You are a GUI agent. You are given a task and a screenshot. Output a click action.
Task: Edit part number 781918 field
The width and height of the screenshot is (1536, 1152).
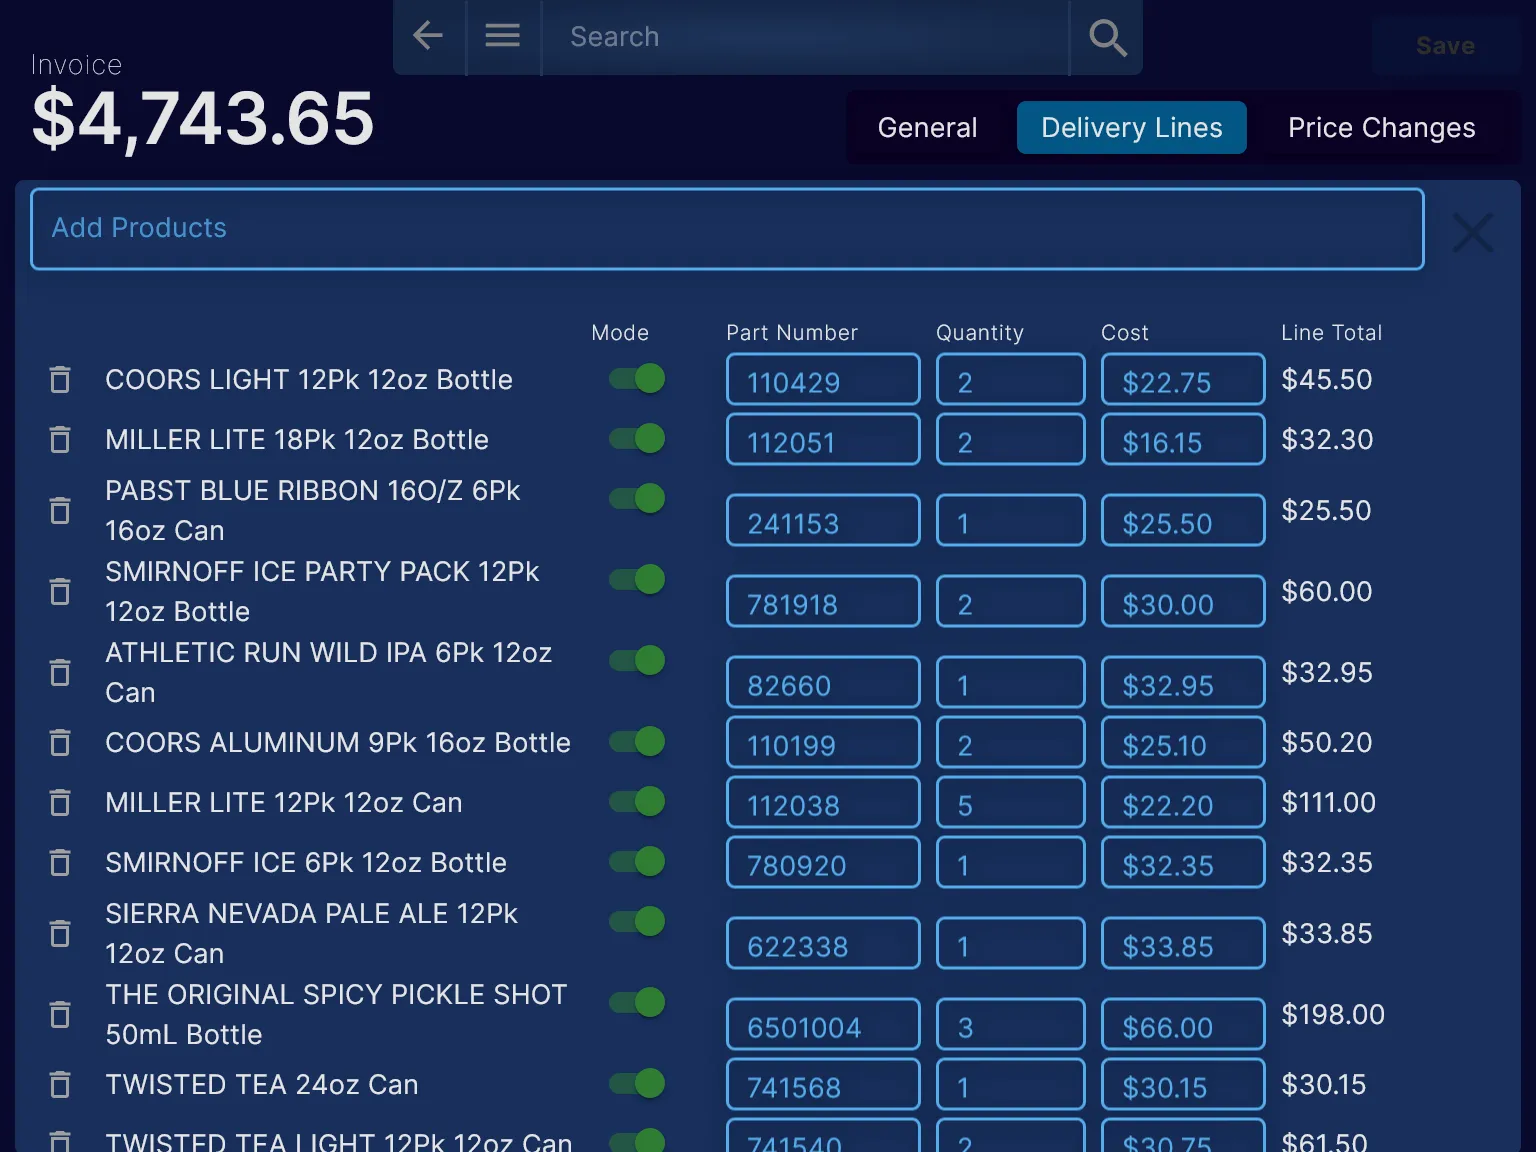pos(823,602)
